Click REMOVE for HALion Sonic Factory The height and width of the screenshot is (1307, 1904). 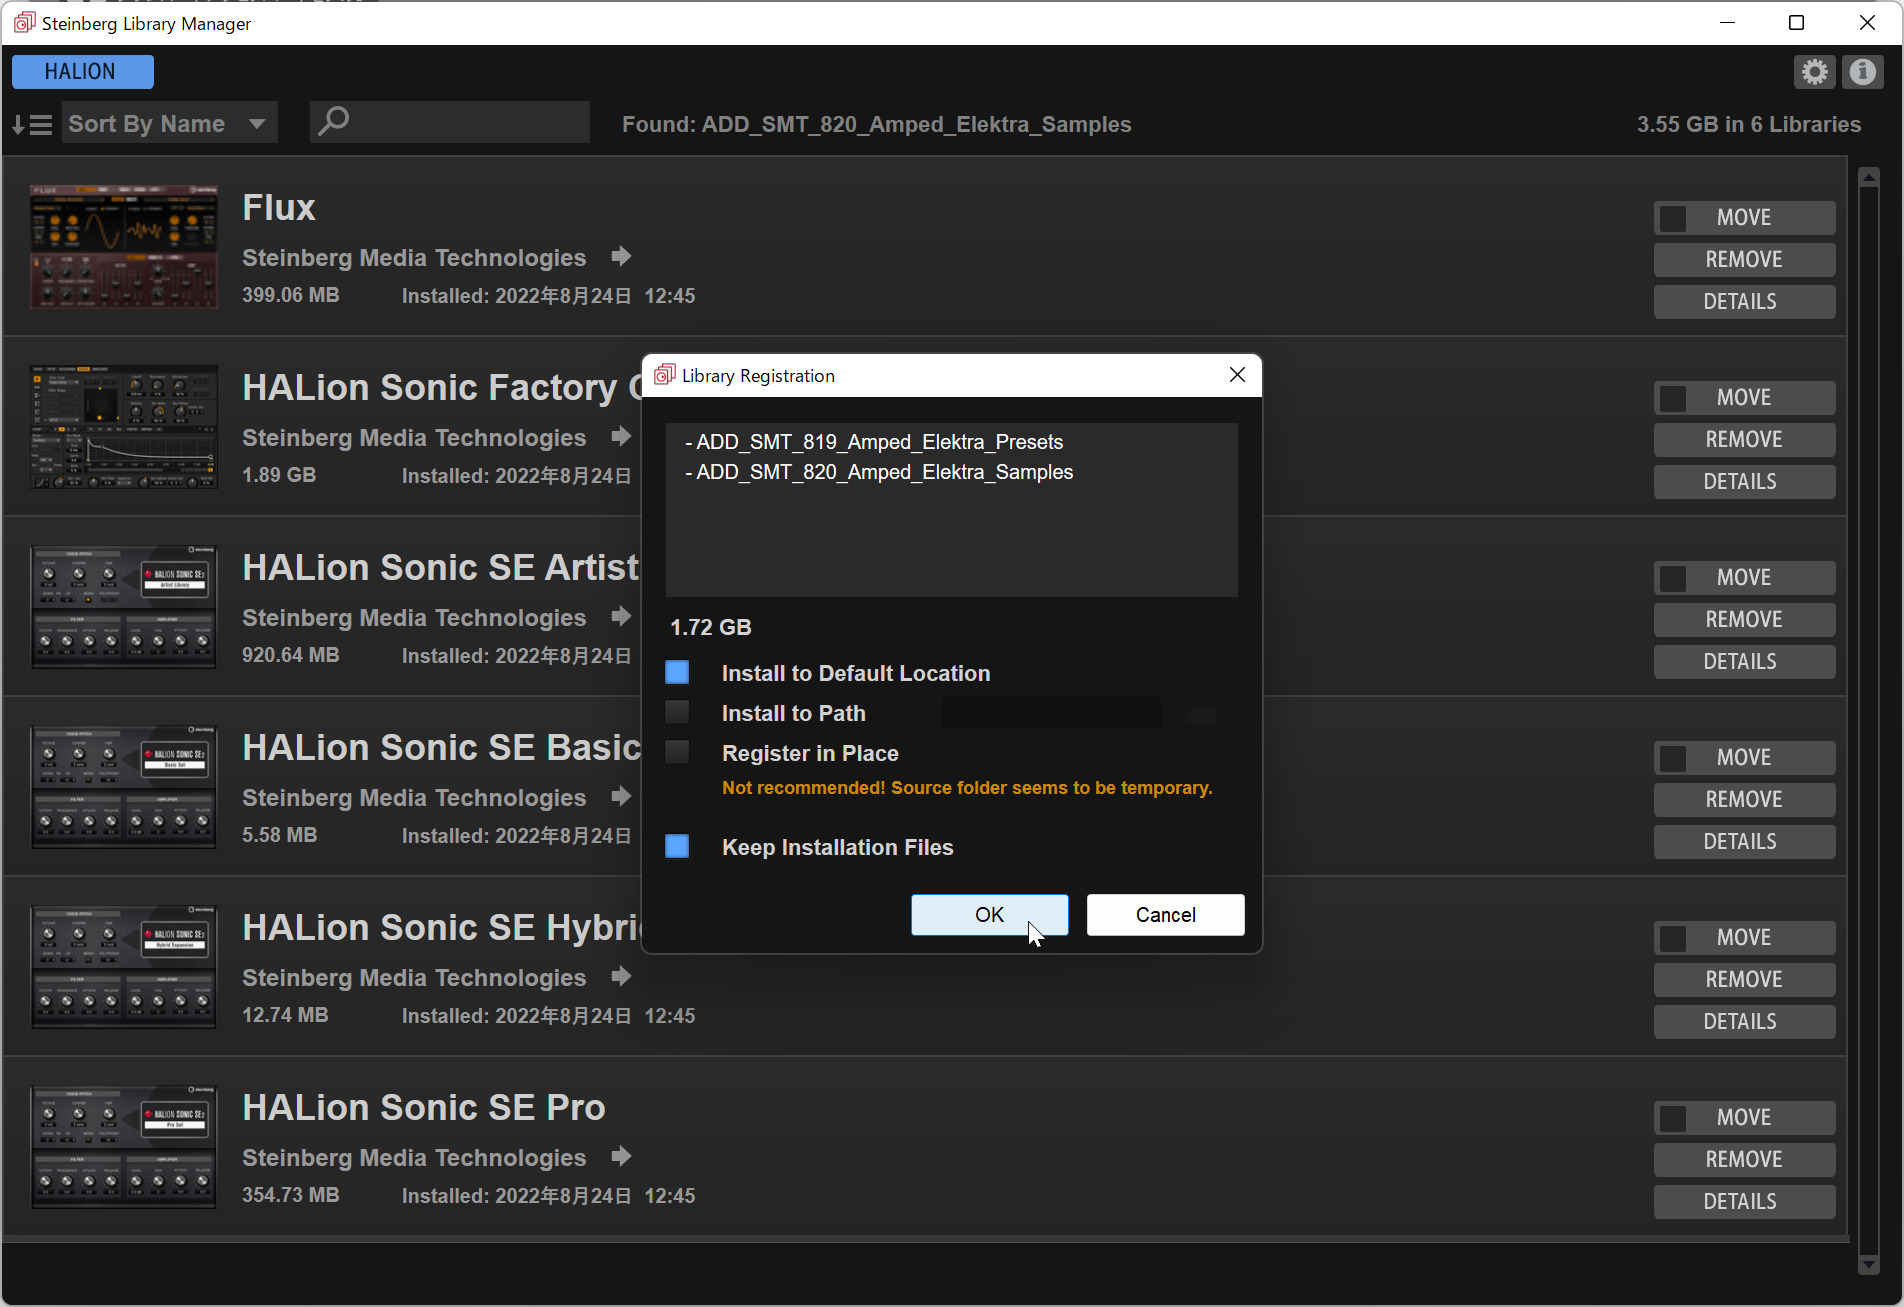click(x=1744, y=440)
